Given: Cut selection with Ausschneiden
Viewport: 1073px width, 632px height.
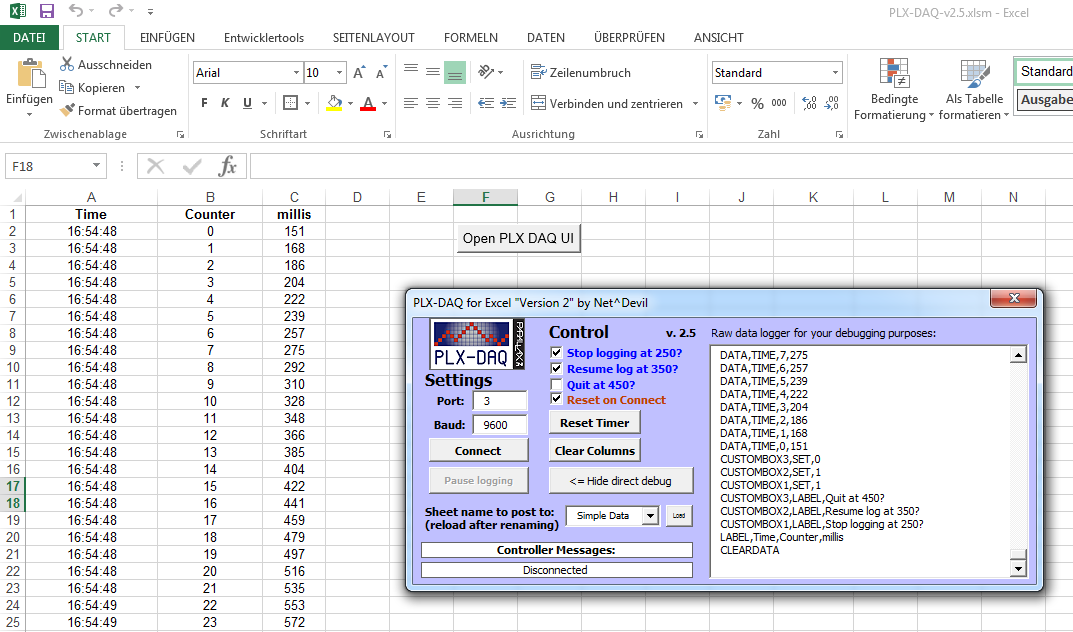Looking at the screenshot, I should click(105, 64).
